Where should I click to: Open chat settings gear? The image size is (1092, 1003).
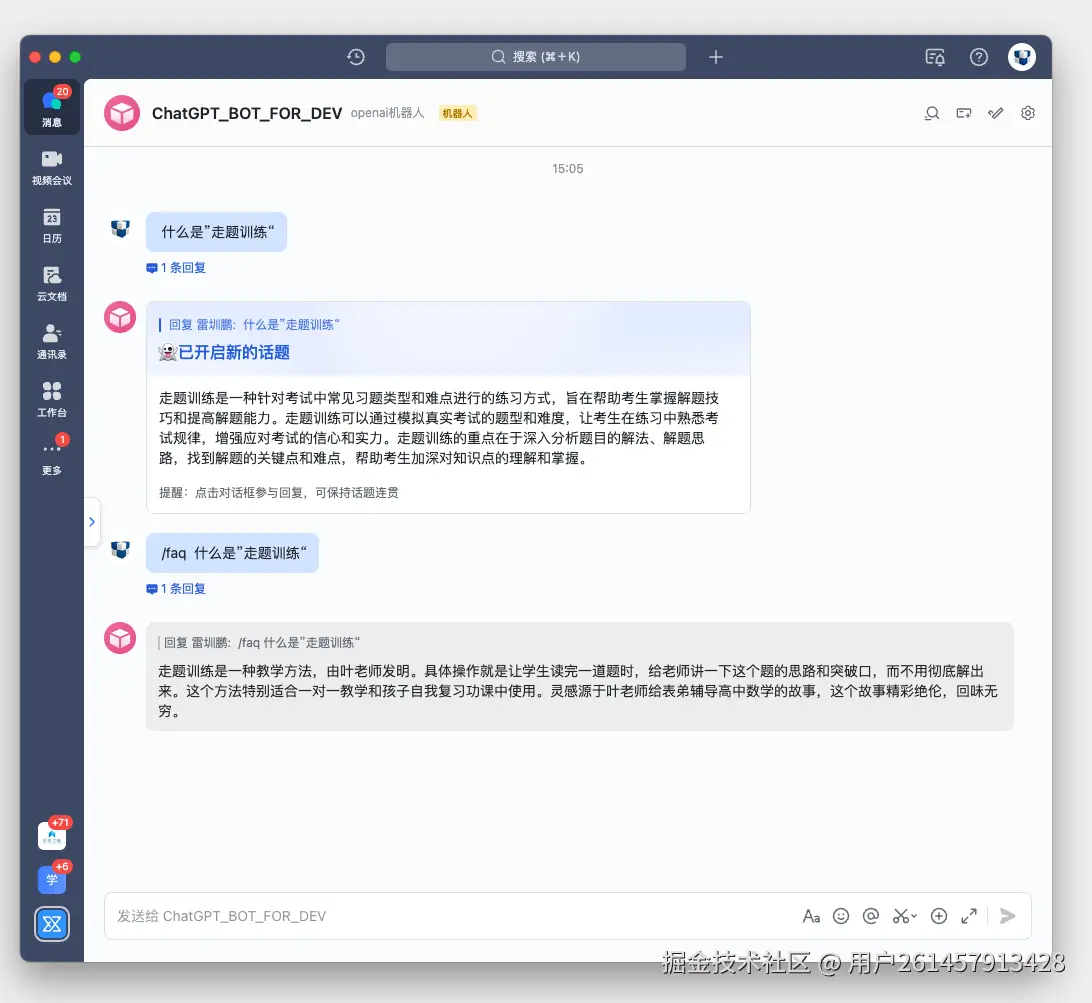pos(1028,113)
